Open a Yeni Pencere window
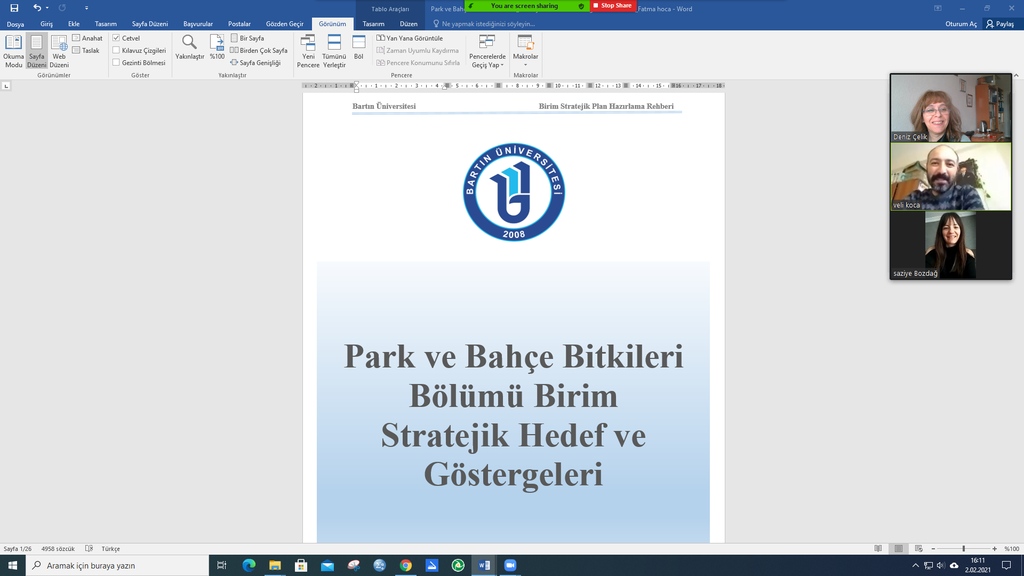The width and height of the screenshot is (1024, 576). click(x=308, y=50)
